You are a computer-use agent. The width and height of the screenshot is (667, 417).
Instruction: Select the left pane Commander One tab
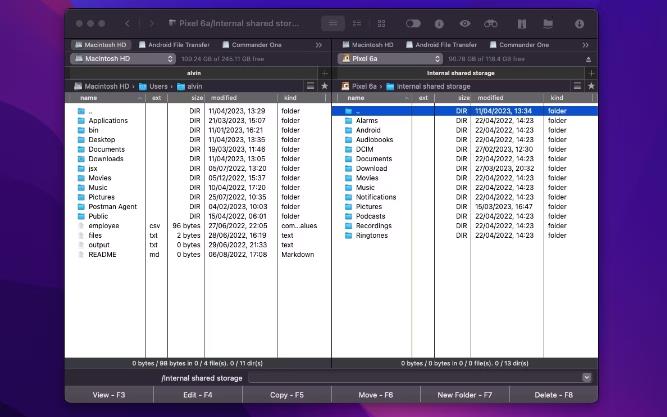point(252,45)
